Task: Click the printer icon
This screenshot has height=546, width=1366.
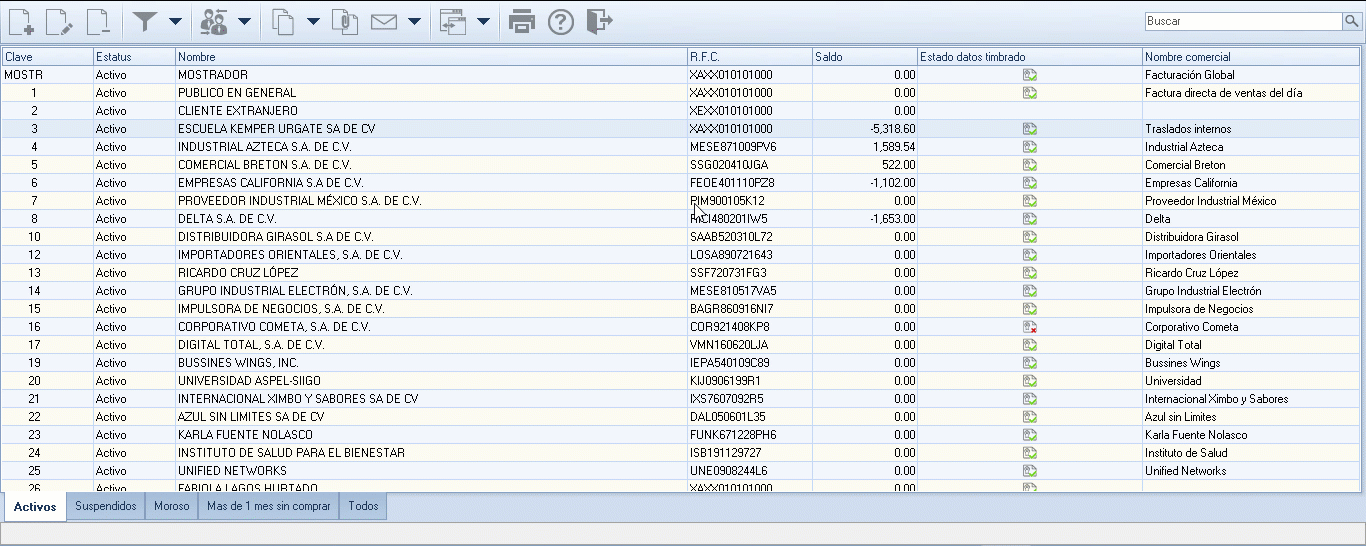Action: coord(522,21)
